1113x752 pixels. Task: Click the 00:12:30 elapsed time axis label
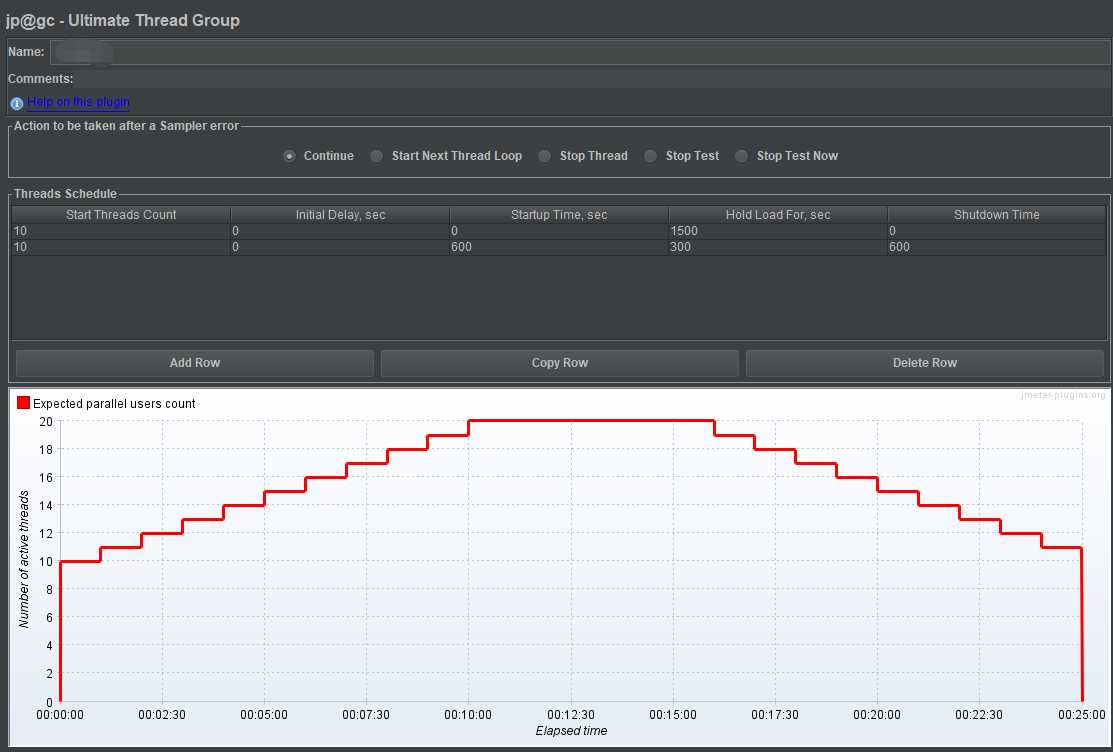(x=571, y=714)
